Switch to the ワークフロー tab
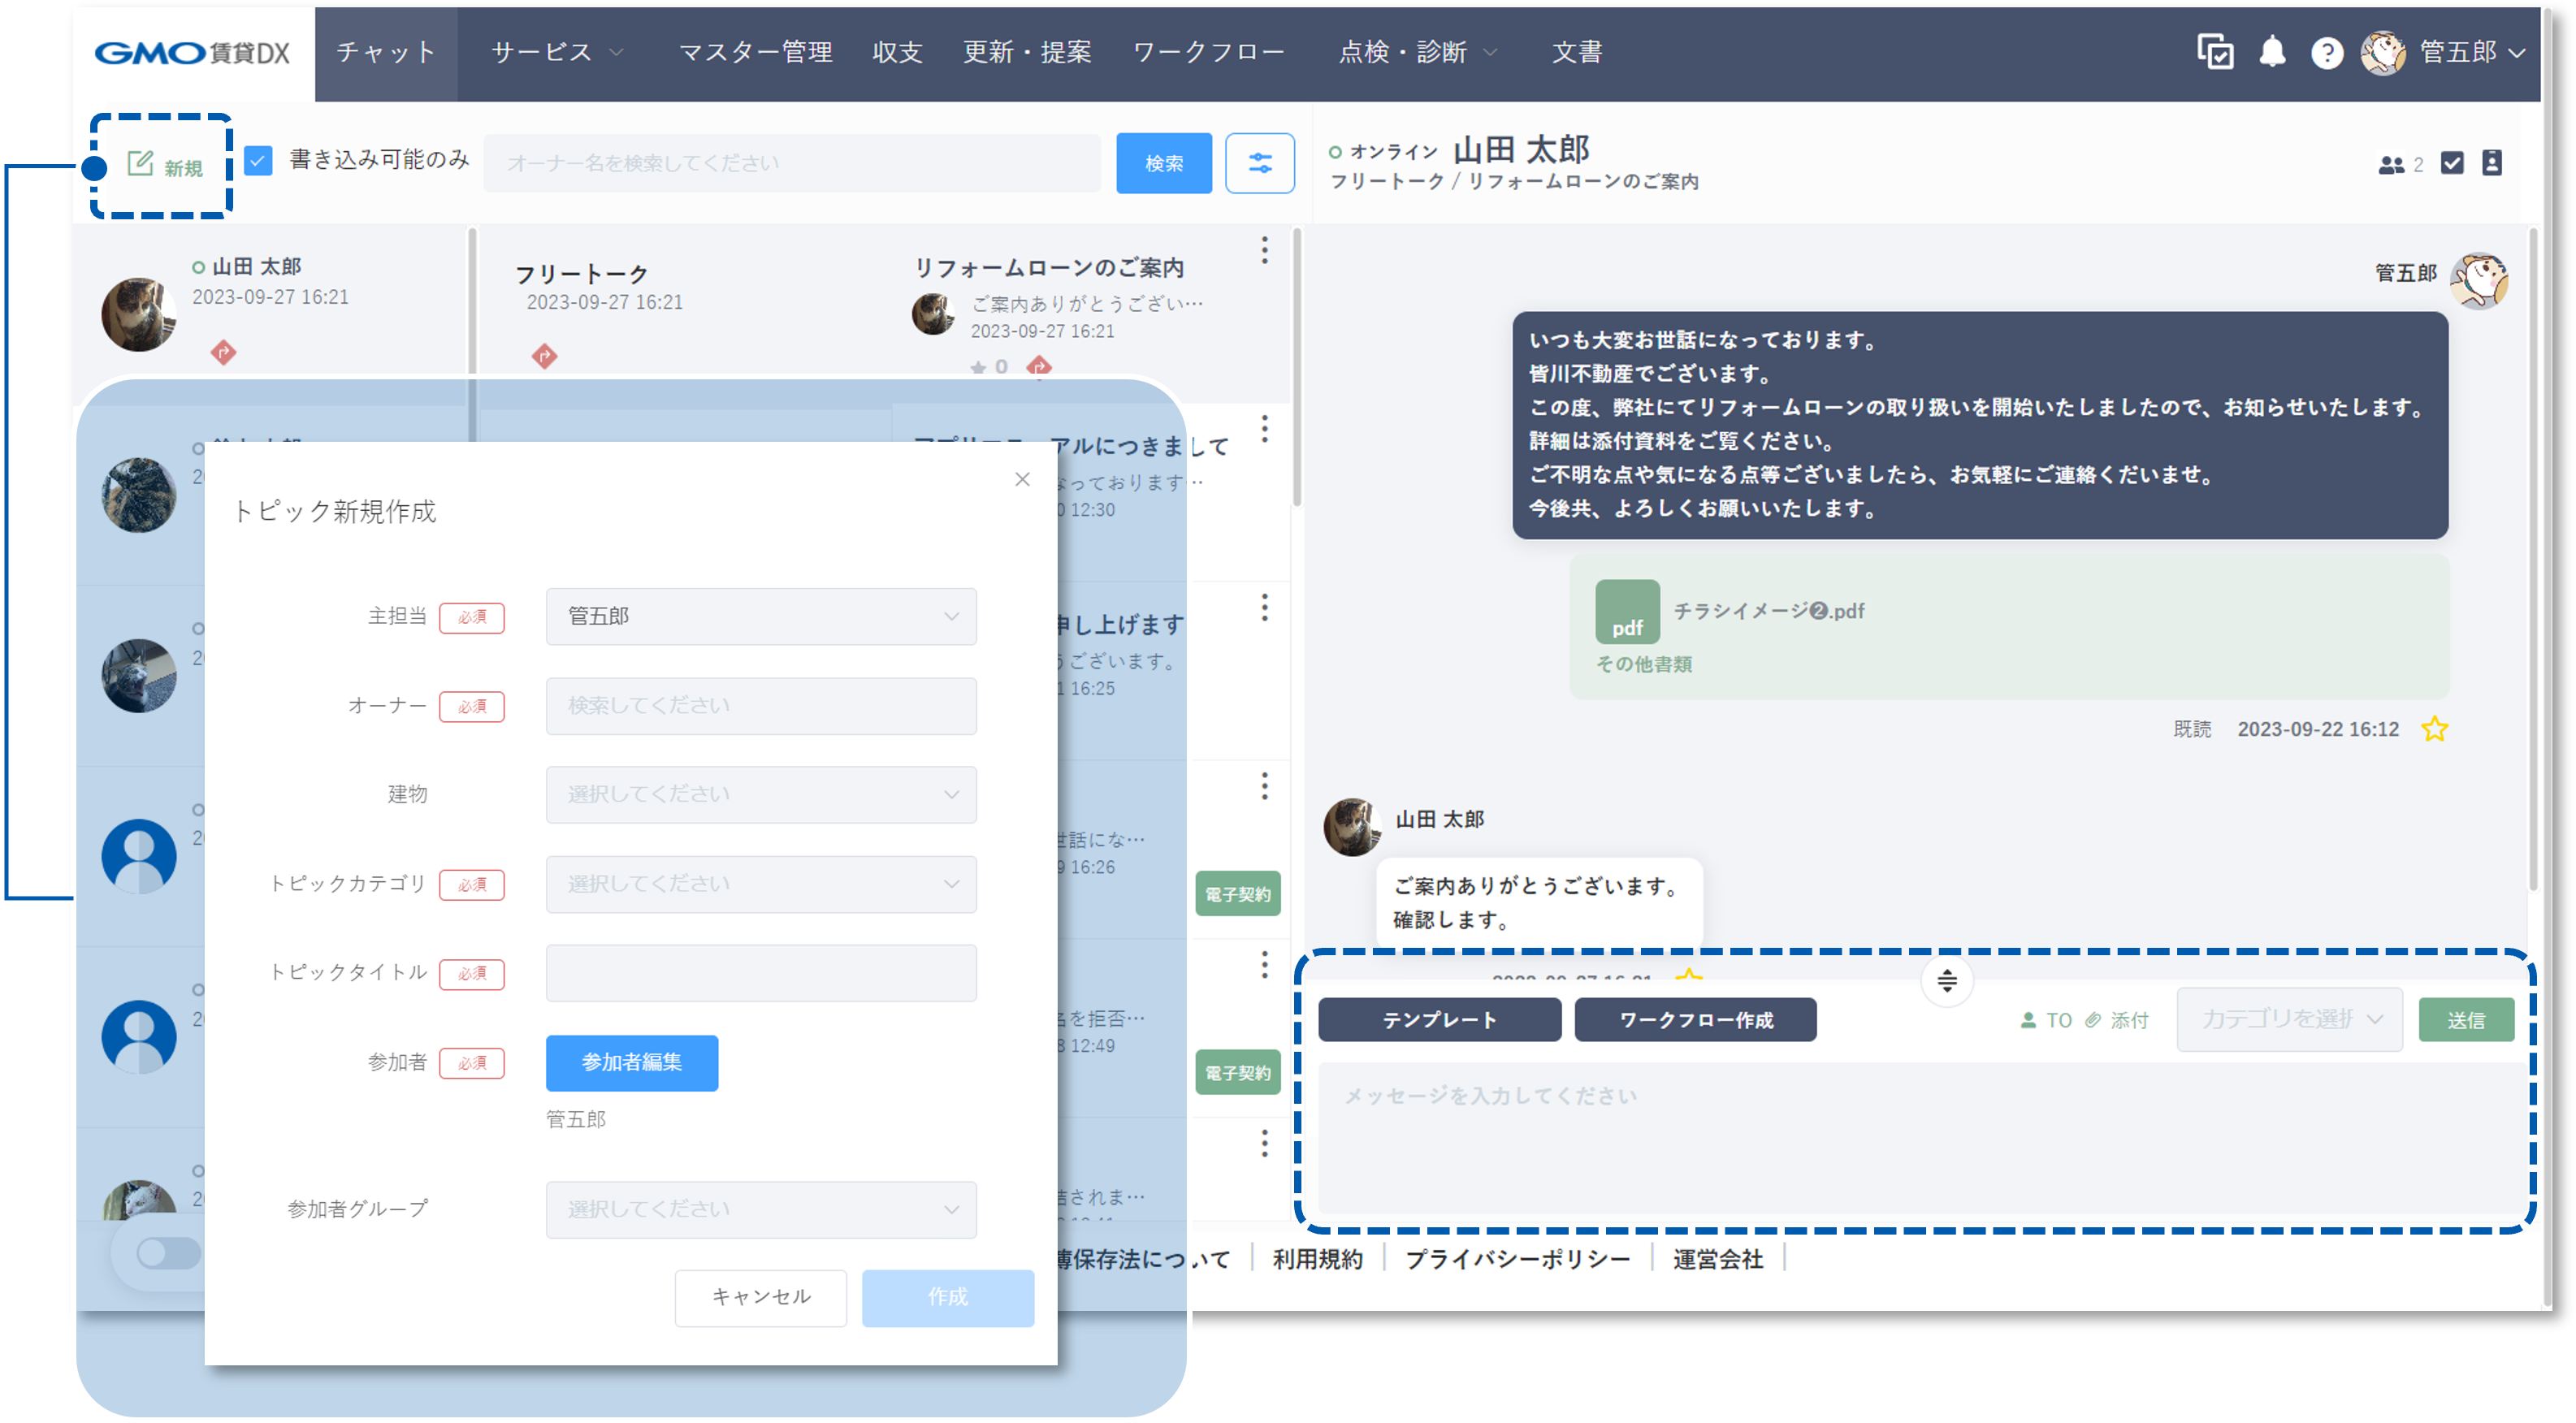 1209,52
